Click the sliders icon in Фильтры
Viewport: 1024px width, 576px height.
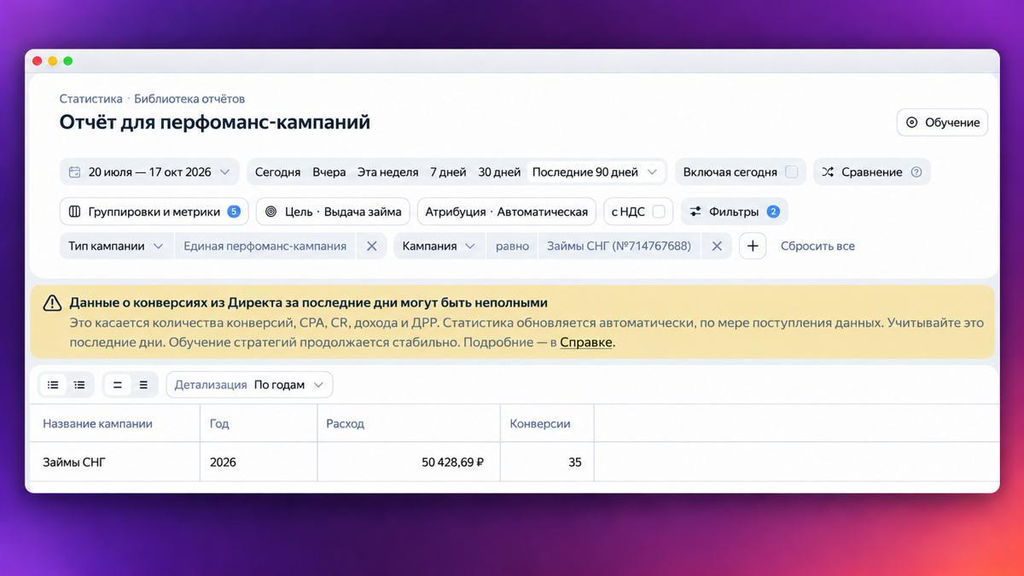(696, 212)
